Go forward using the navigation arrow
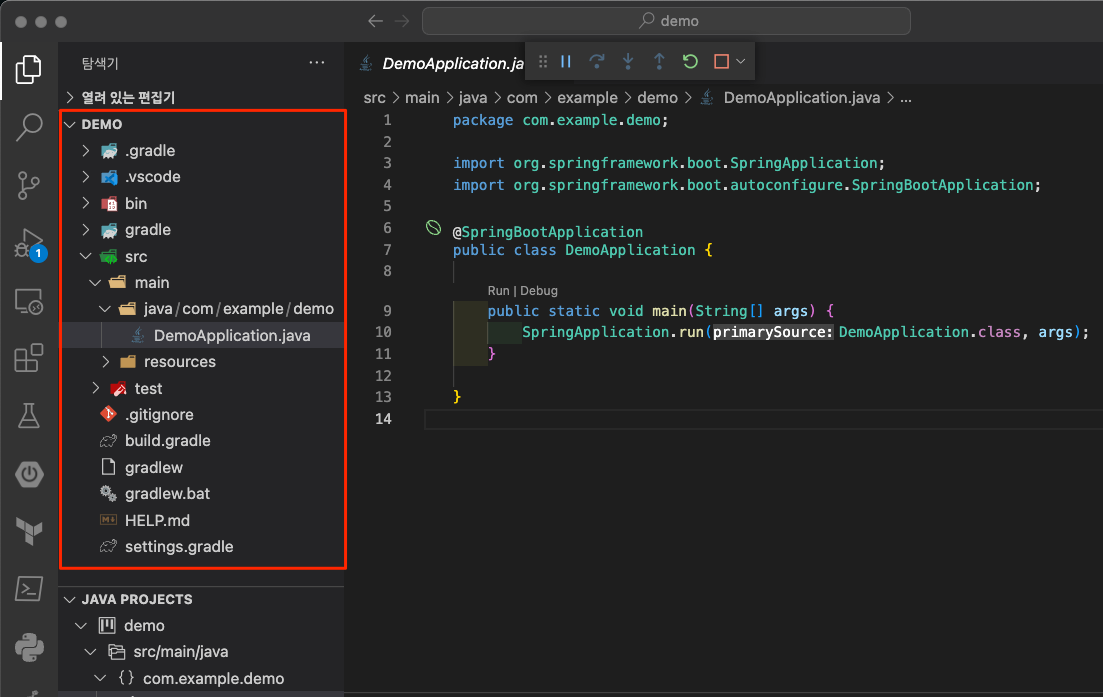1103x697 pixels. pyautogui.click(x=402, y=21)
